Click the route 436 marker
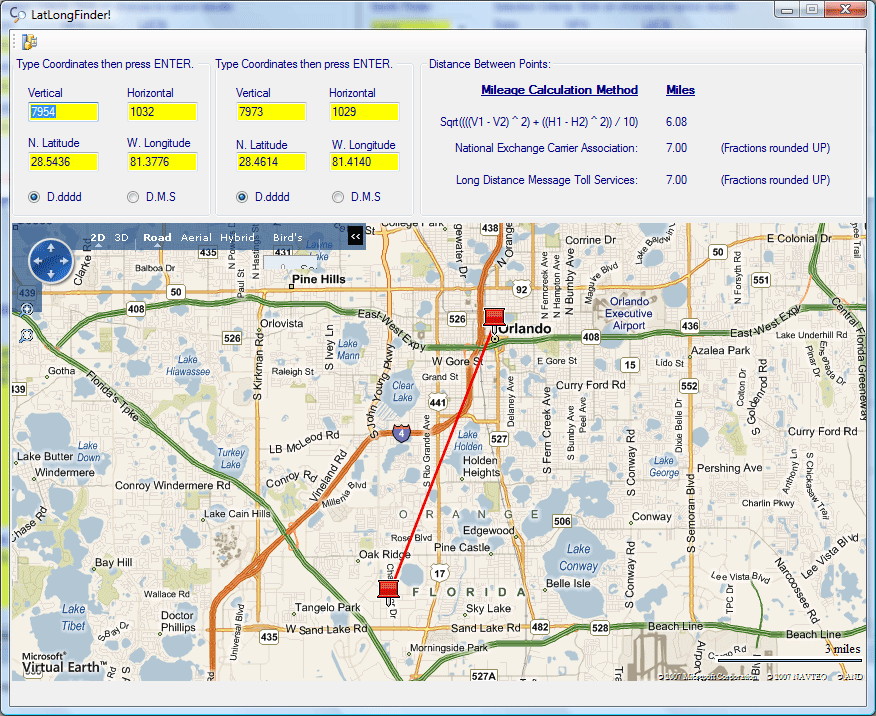This screenshot has width=876, height=716. click(x=690, y=326)
